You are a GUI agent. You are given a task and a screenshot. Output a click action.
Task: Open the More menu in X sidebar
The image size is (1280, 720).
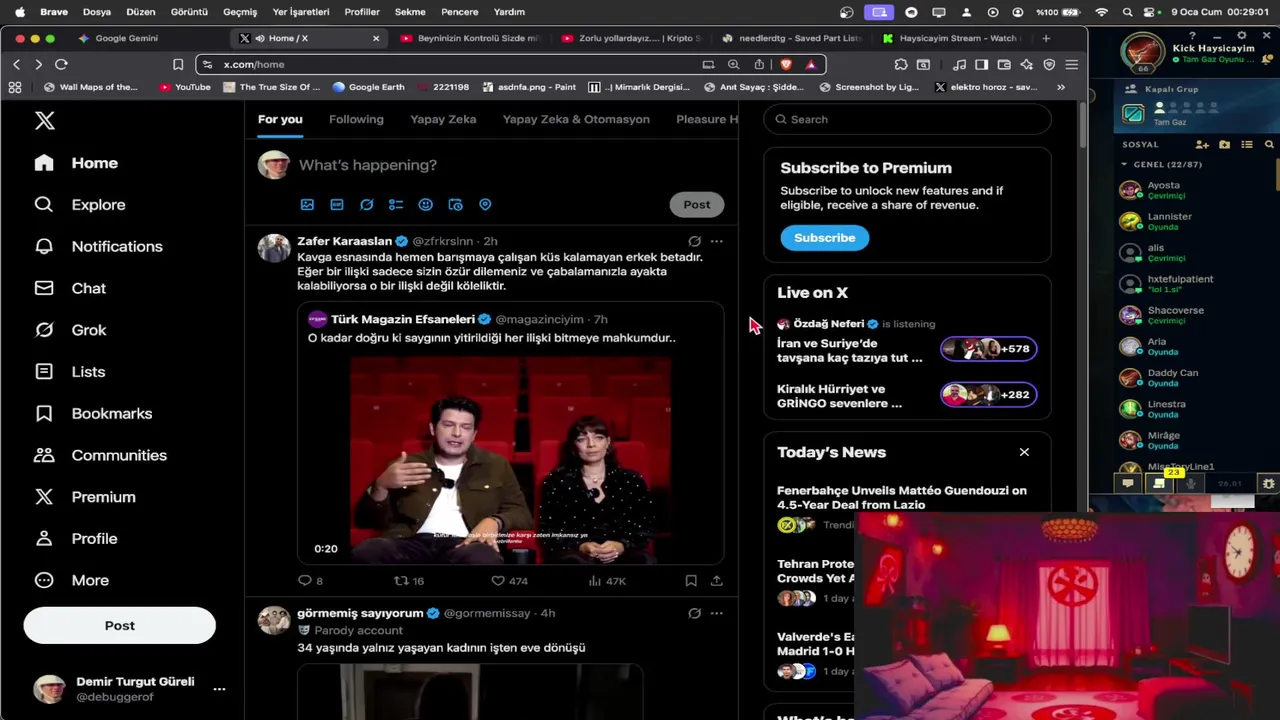point(71,580)
